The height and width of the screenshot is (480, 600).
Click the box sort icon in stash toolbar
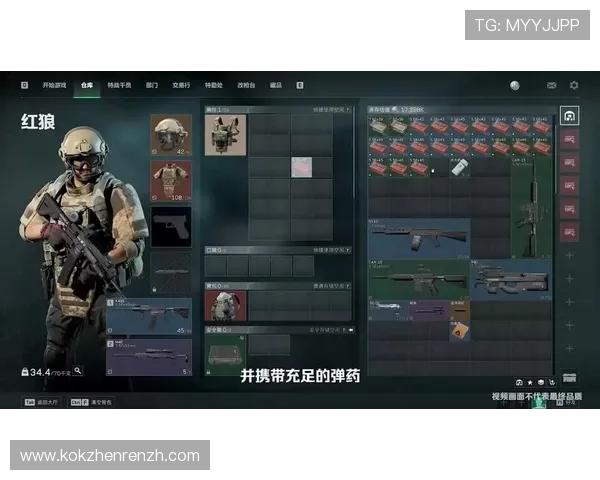pos(541,382)
